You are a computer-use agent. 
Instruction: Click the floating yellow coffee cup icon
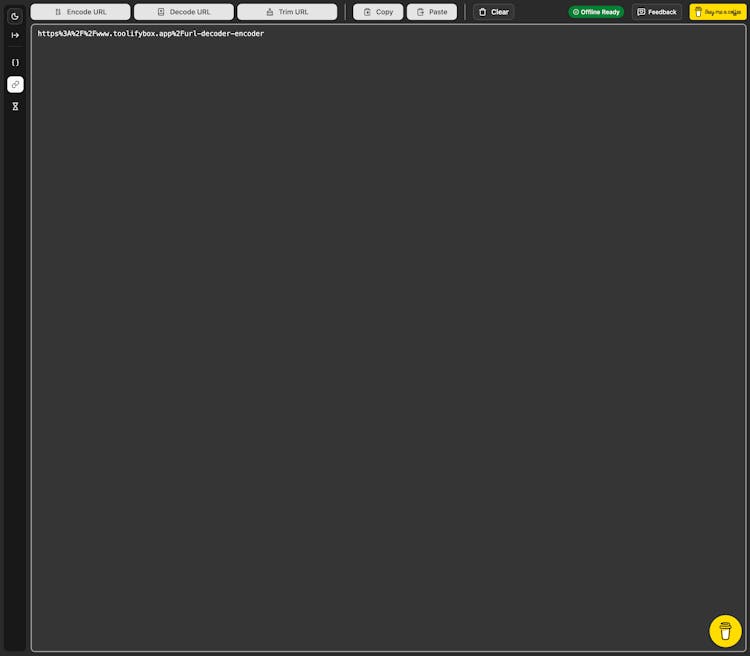tap(725, 631)
